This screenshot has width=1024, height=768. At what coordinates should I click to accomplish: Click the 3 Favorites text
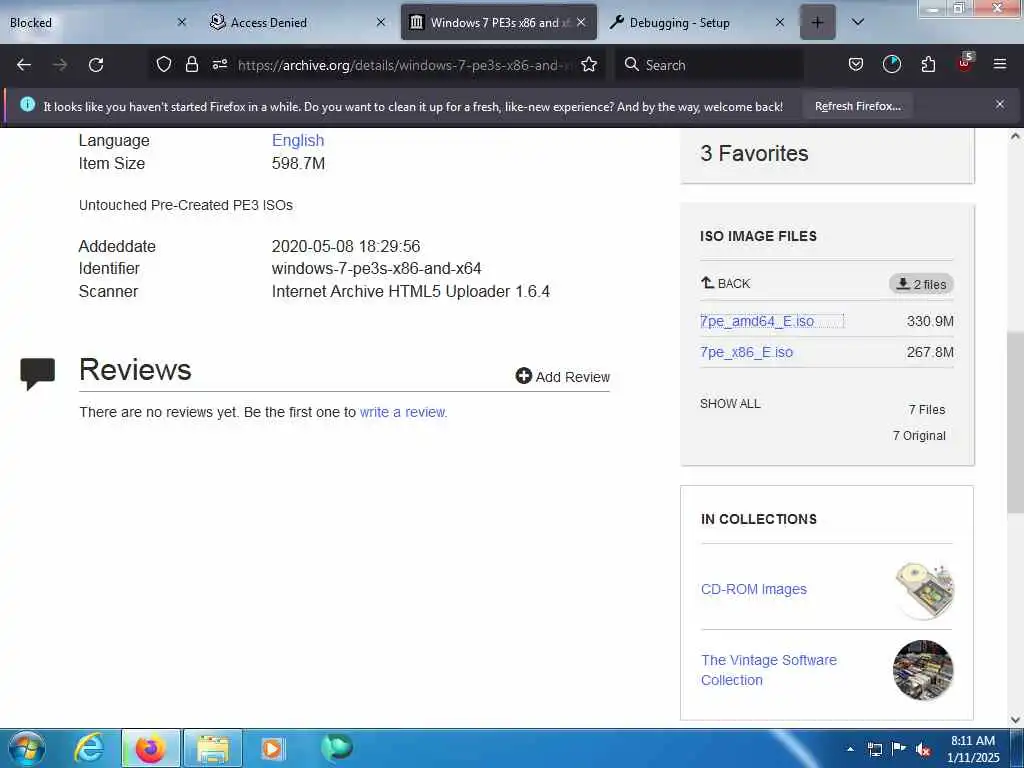[754, 153]
